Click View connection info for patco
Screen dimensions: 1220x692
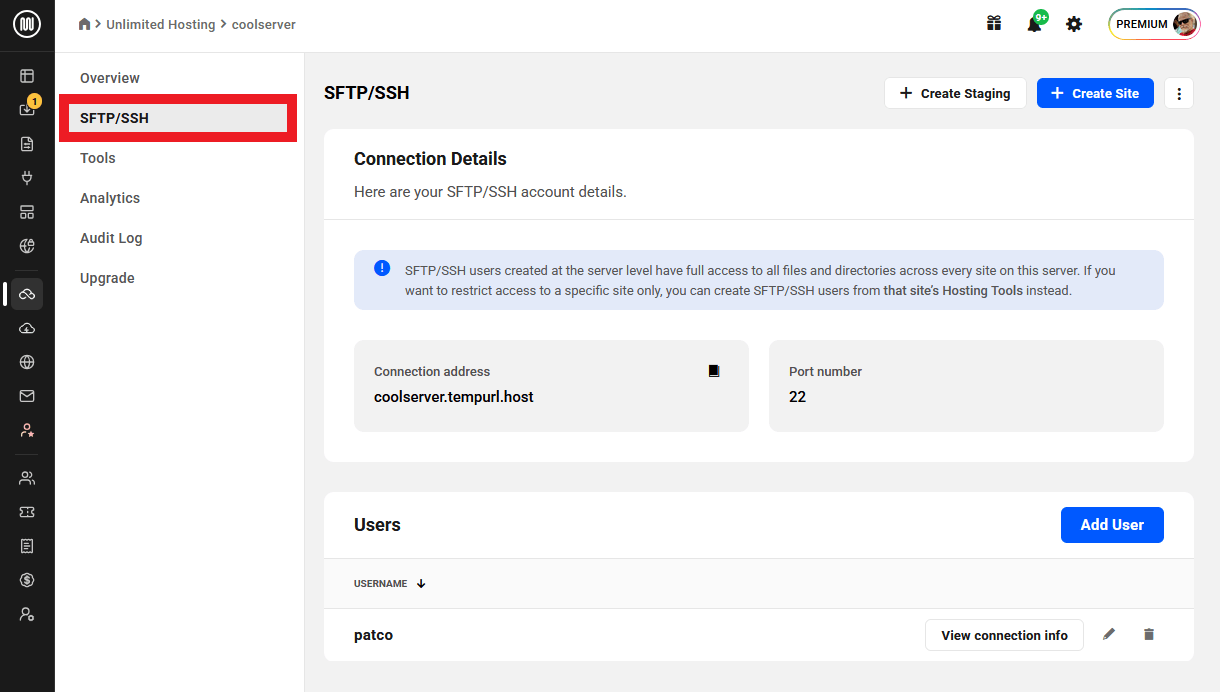click(1004, 635)
